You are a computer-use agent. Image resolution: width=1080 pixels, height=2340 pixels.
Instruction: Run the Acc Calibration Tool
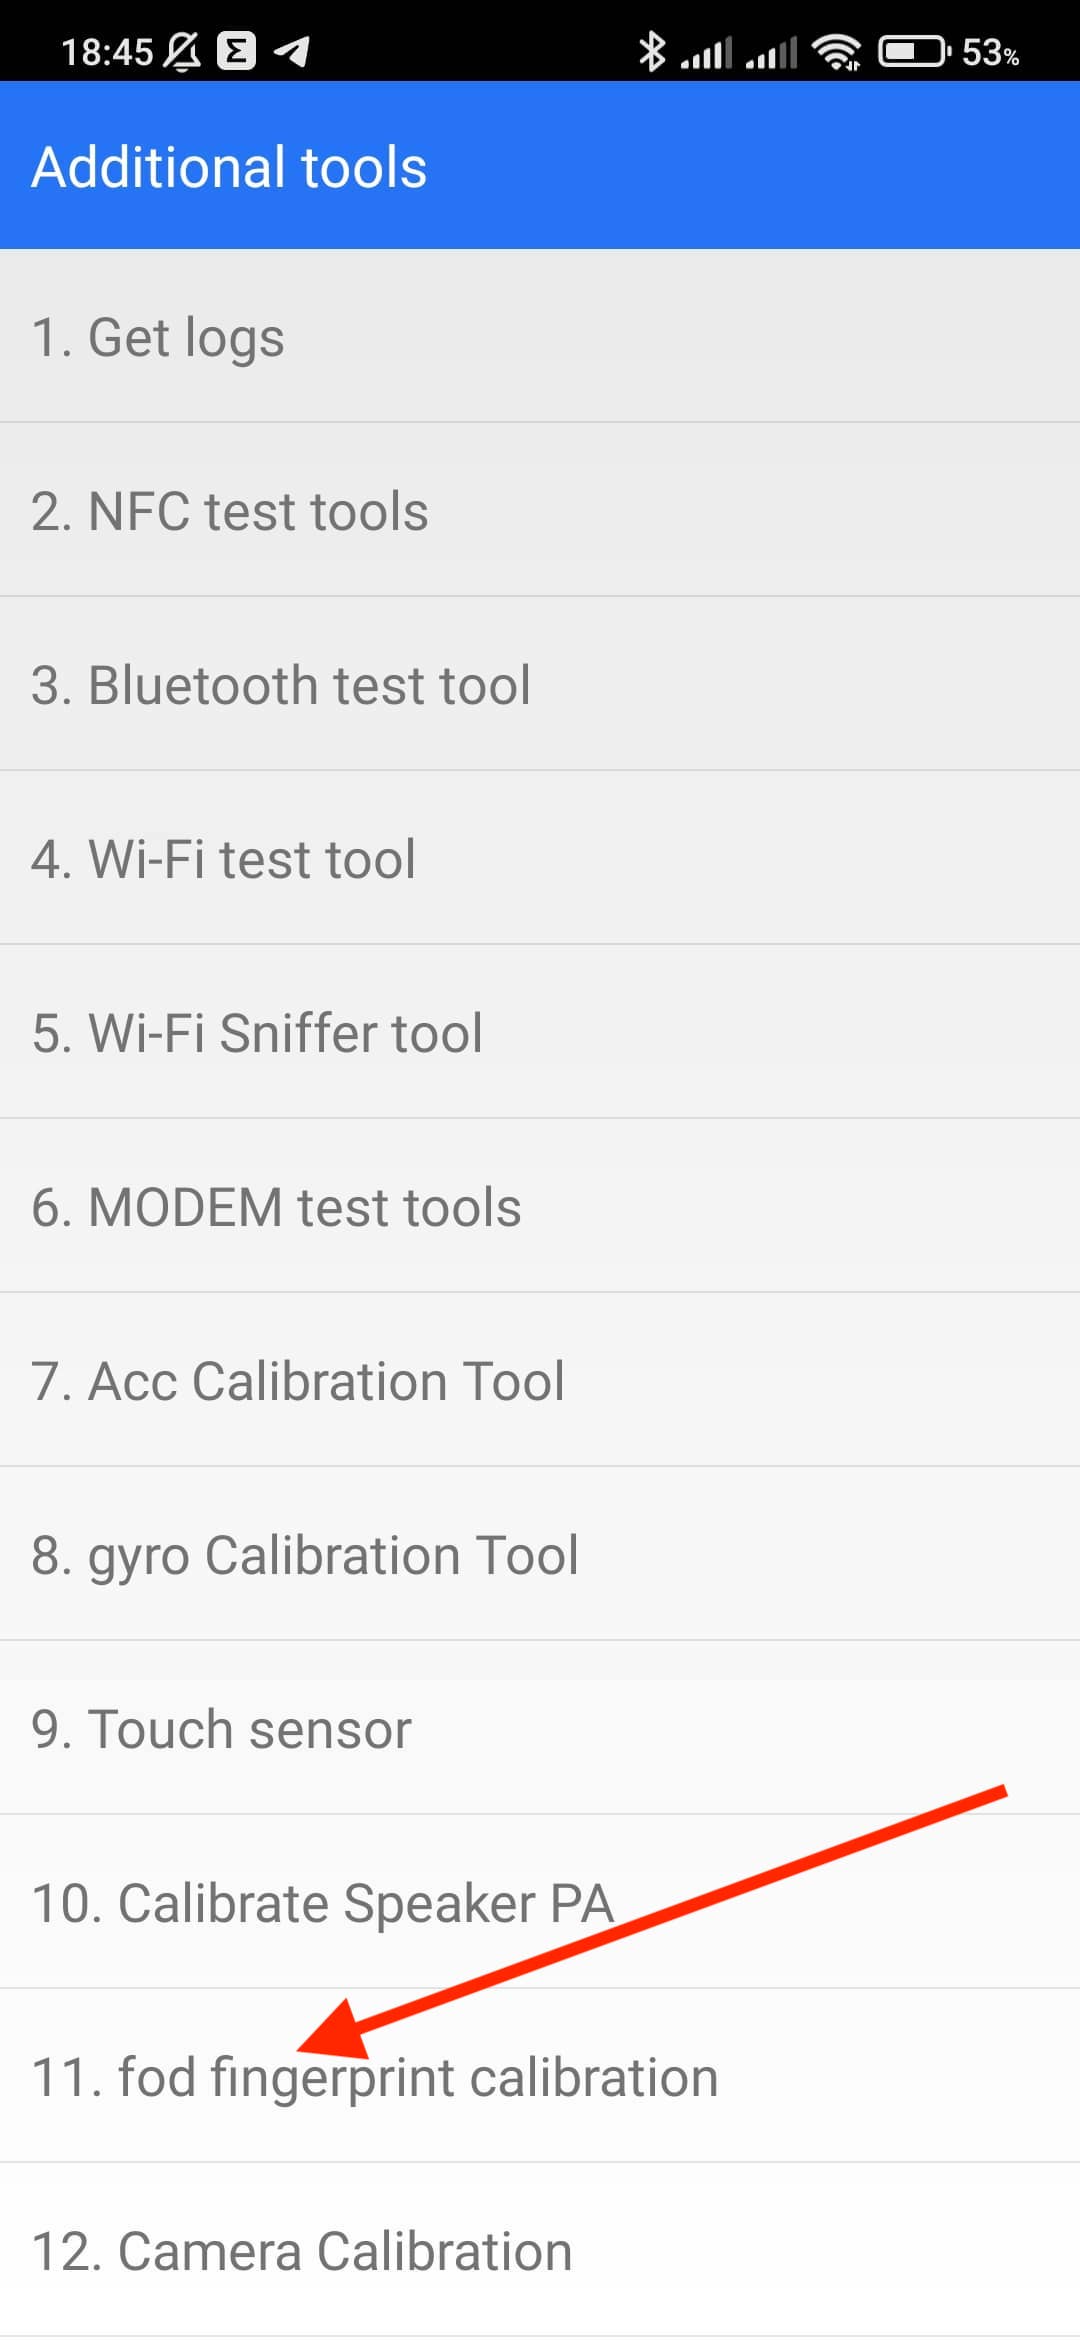click(x=540, y=1380)
